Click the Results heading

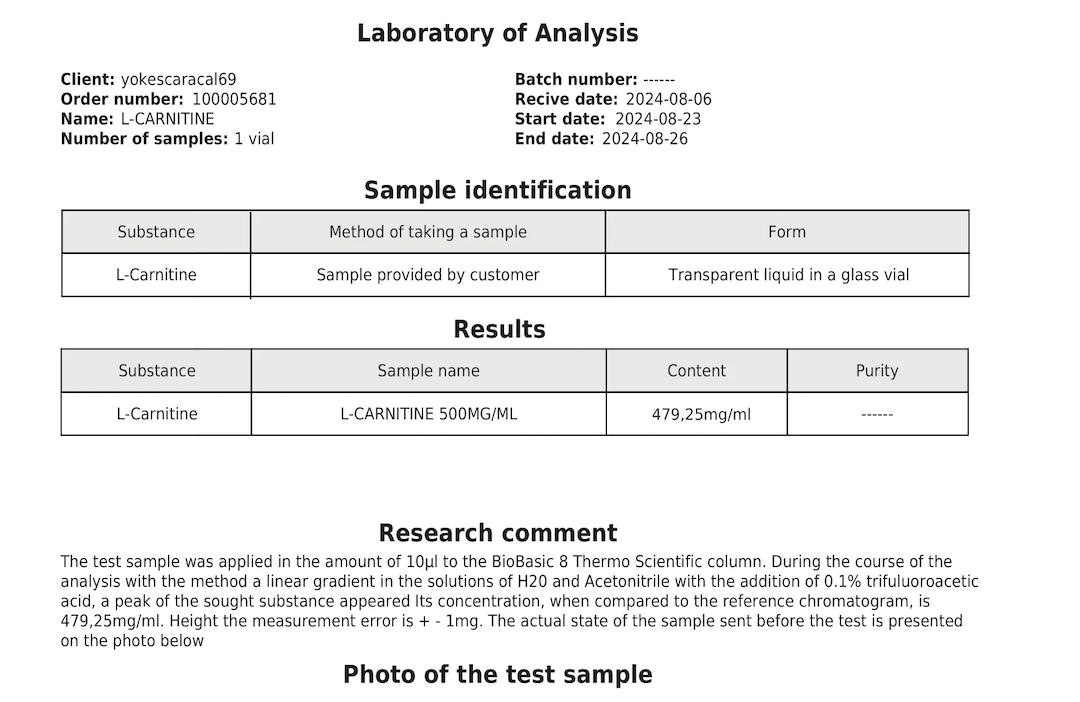499,329
